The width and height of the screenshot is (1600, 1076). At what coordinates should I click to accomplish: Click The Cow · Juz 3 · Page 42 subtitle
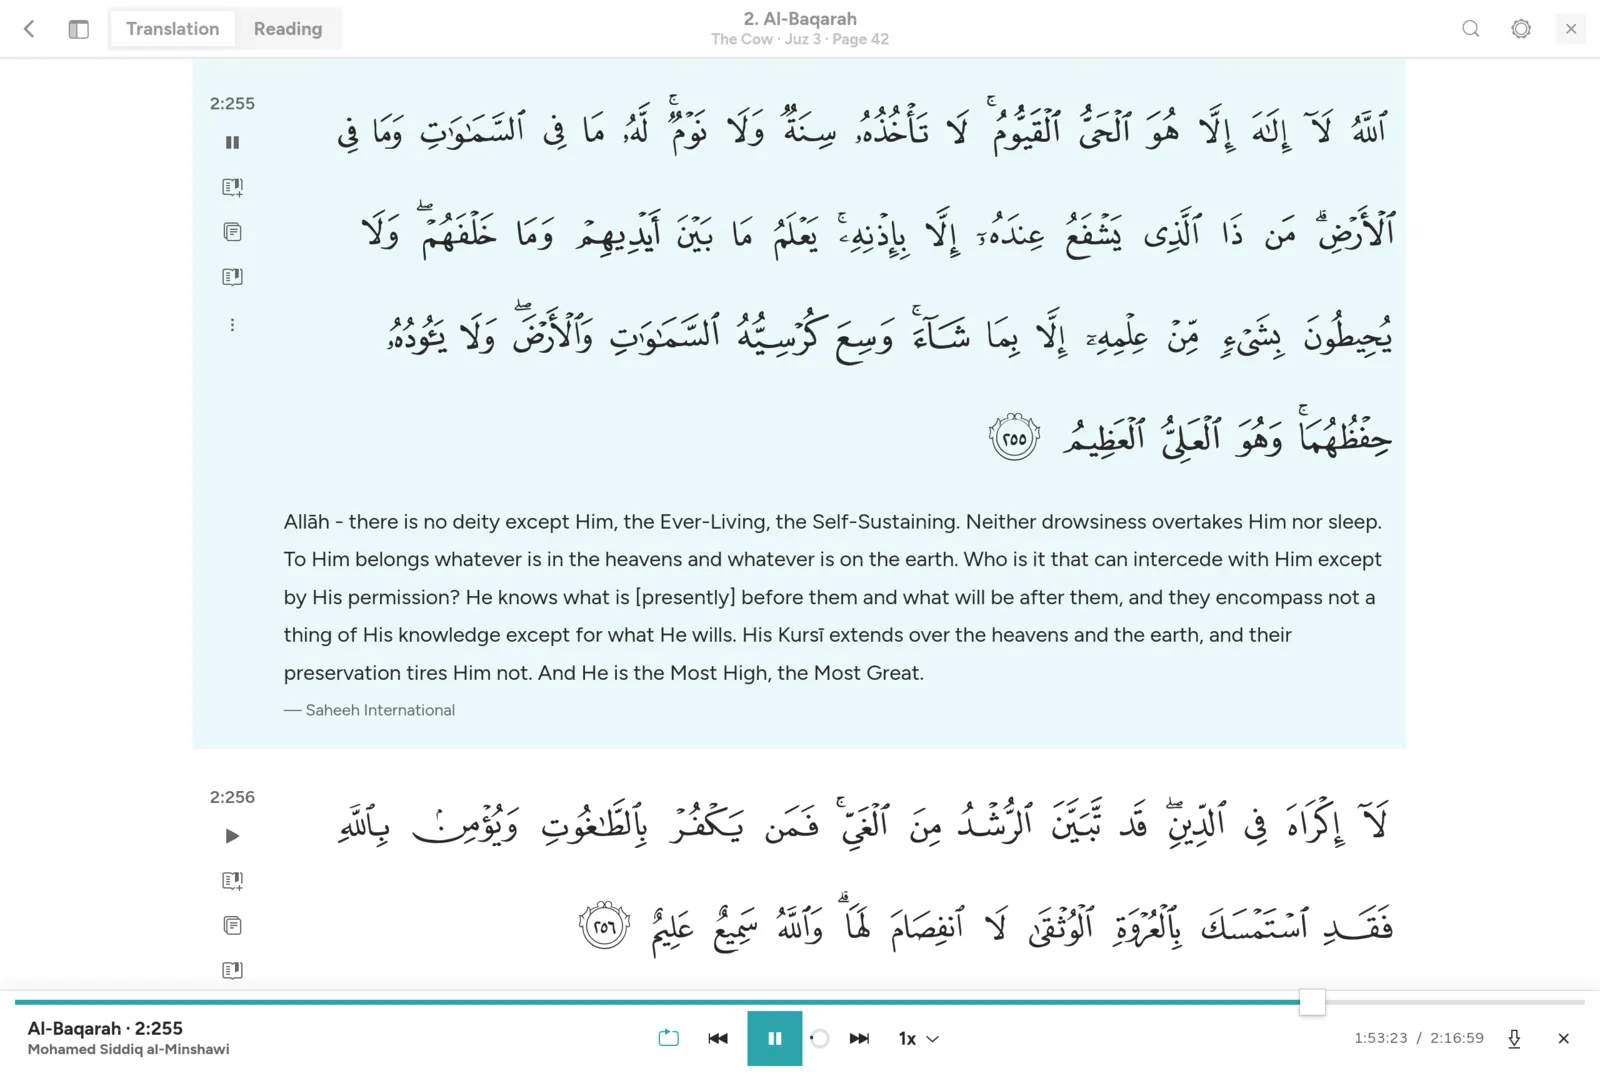coord(800,39)
